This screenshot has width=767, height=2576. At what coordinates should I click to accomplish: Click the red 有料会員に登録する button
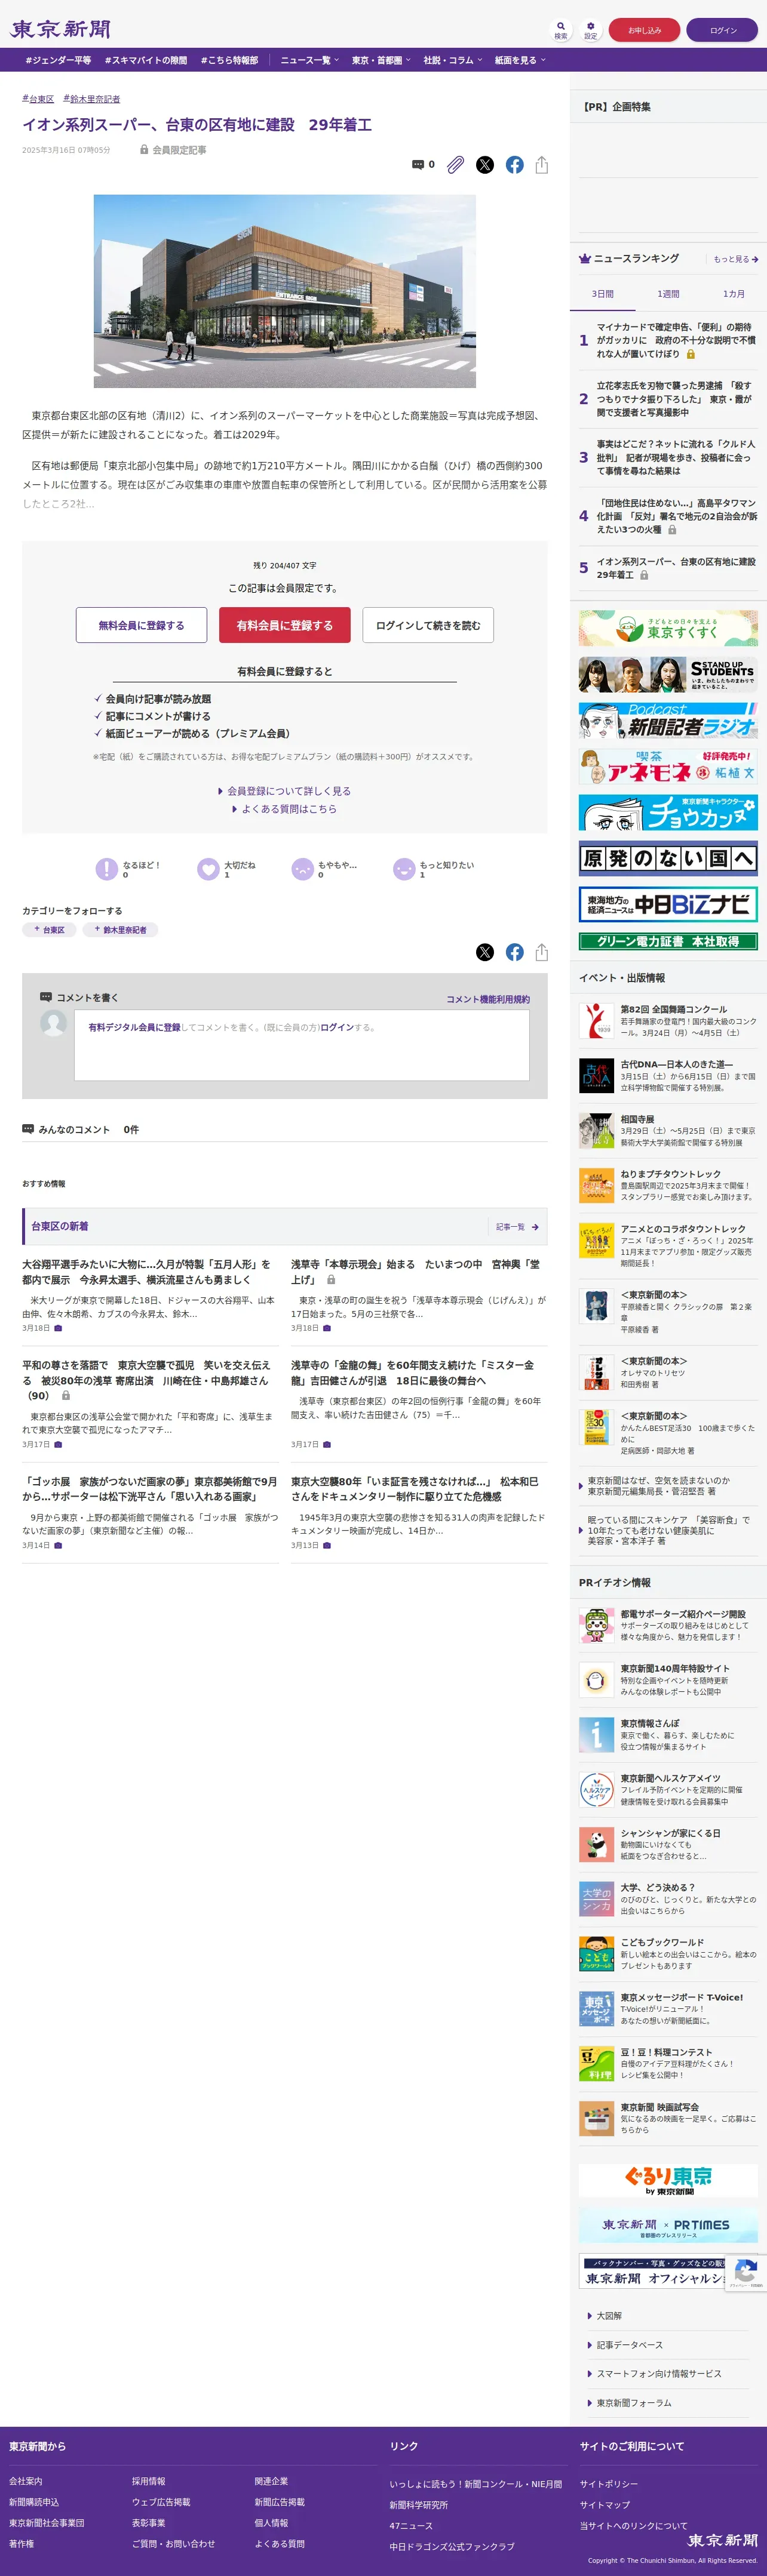point(285,625)
